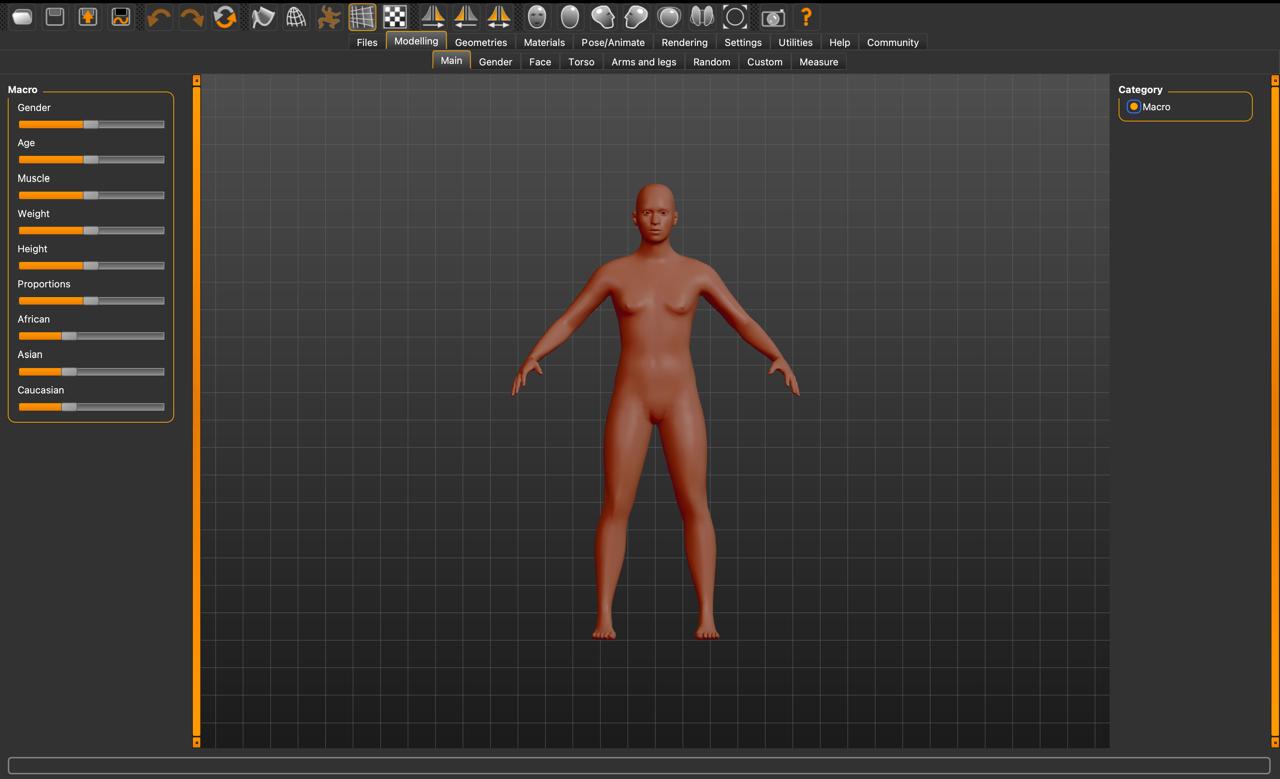1280x779 pixels.
Task: Go to the Measure sub-tab
Action: pyautogui.click(x=818, y=62)
